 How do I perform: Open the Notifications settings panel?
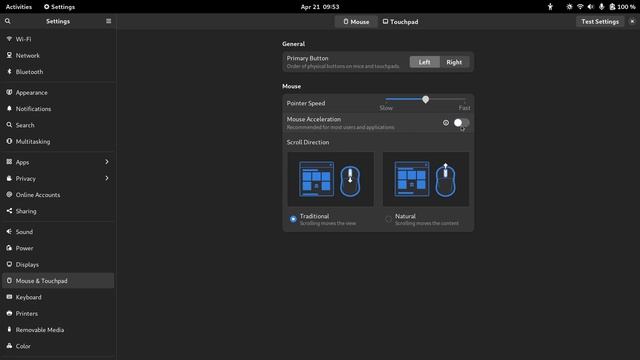[x=58, y=109]
